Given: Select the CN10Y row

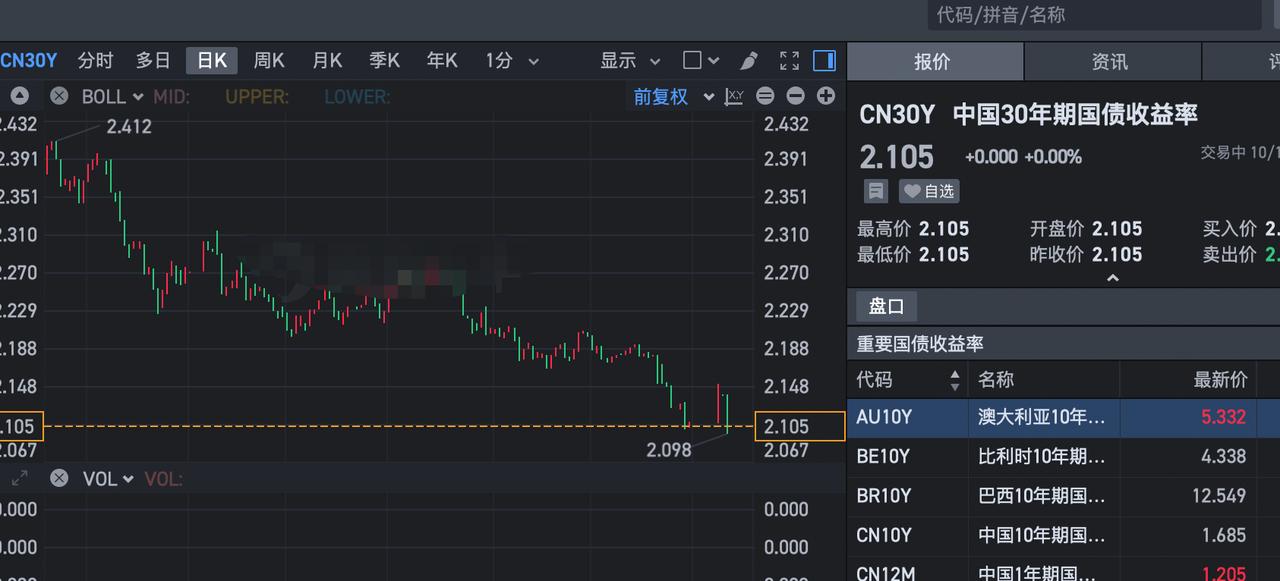Looking at the screenshot, I should tap(1063, 535).
